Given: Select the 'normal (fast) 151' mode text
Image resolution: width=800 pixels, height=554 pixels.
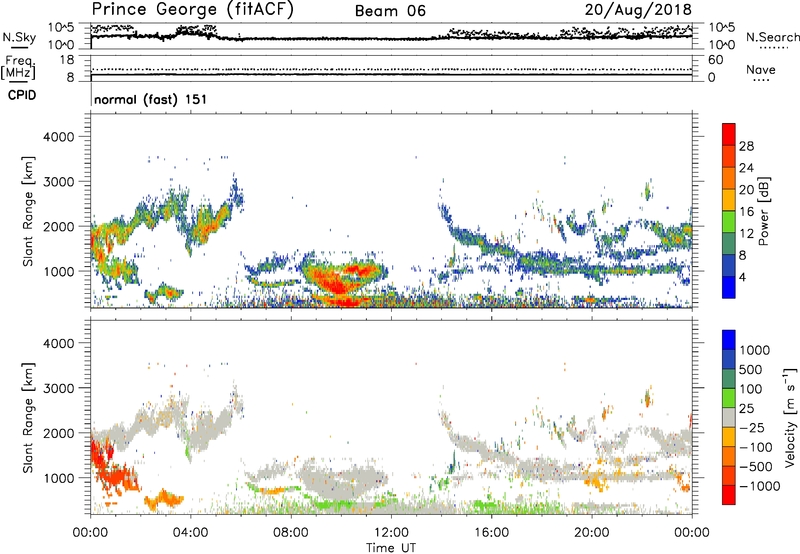Looking at the screenshot, I should 151,99.
